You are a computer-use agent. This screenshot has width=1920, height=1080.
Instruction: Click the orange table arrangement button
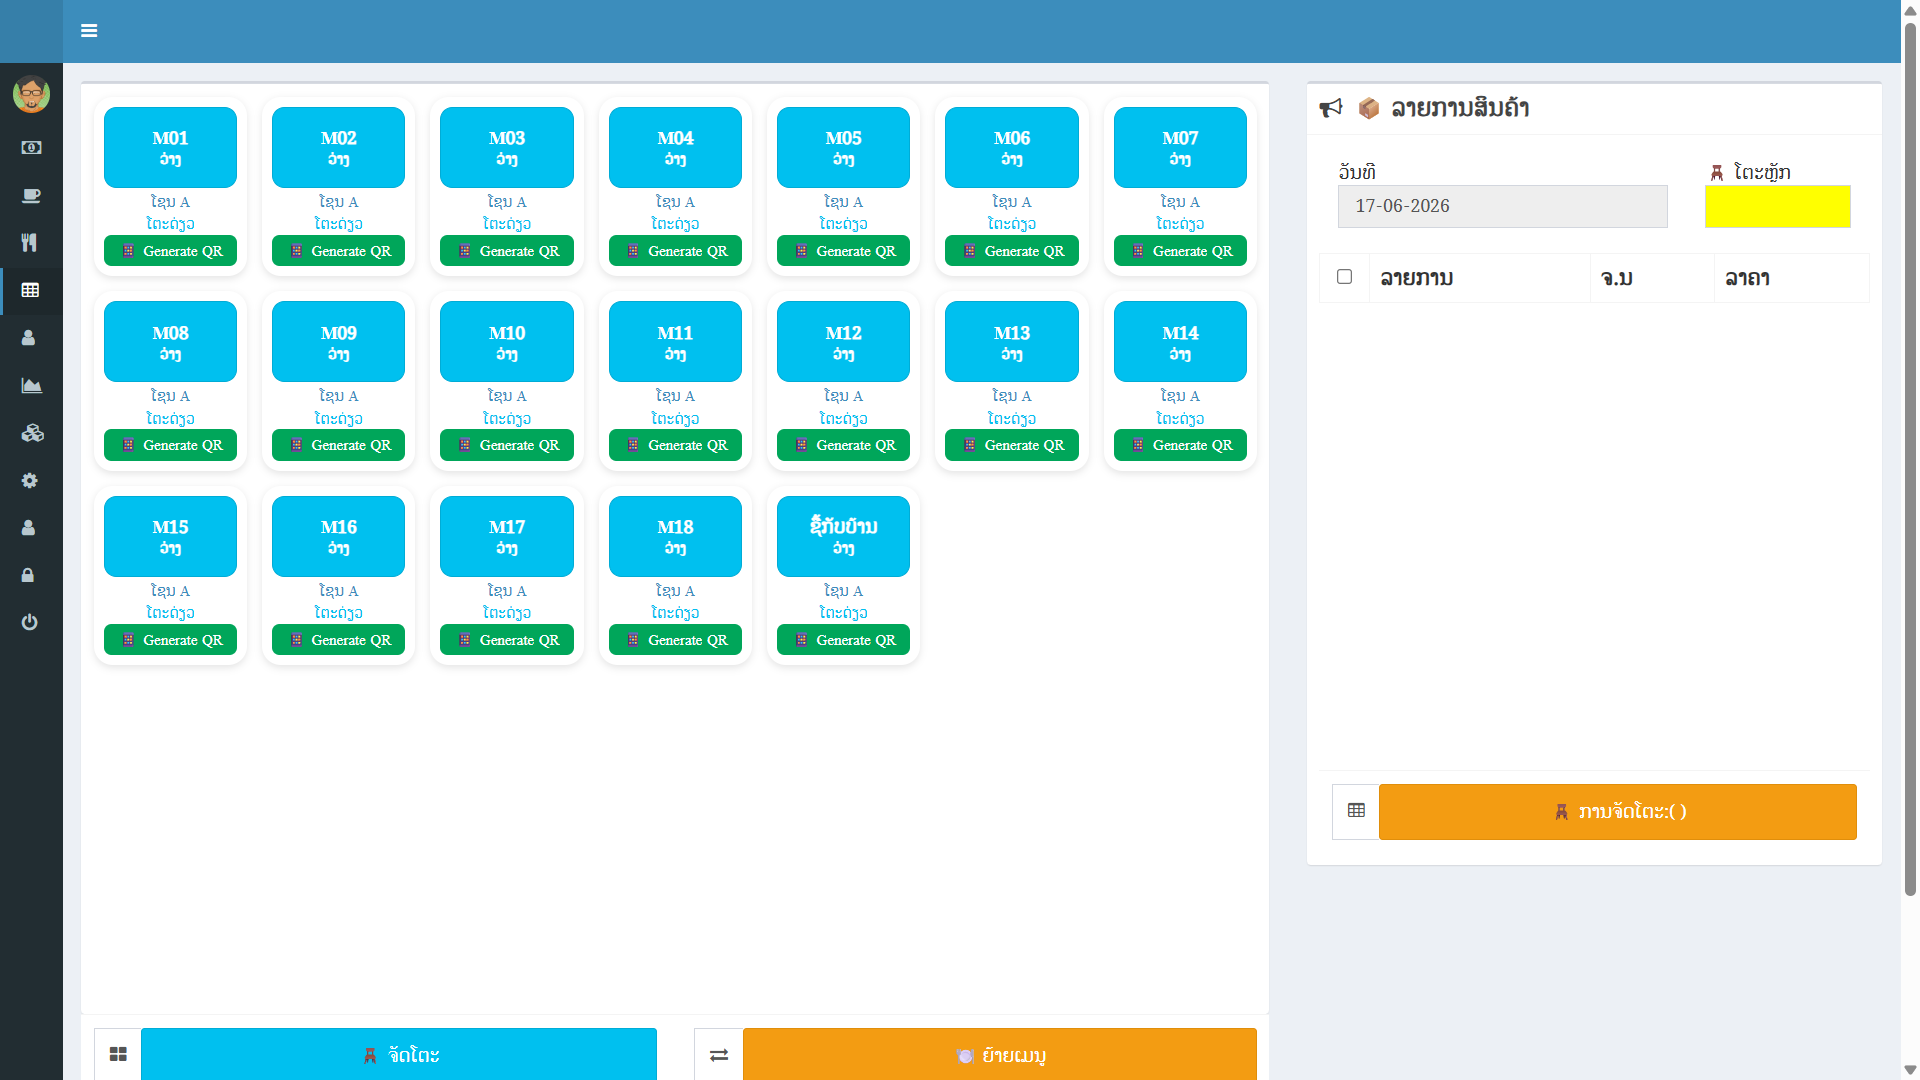pos(1617,812)
